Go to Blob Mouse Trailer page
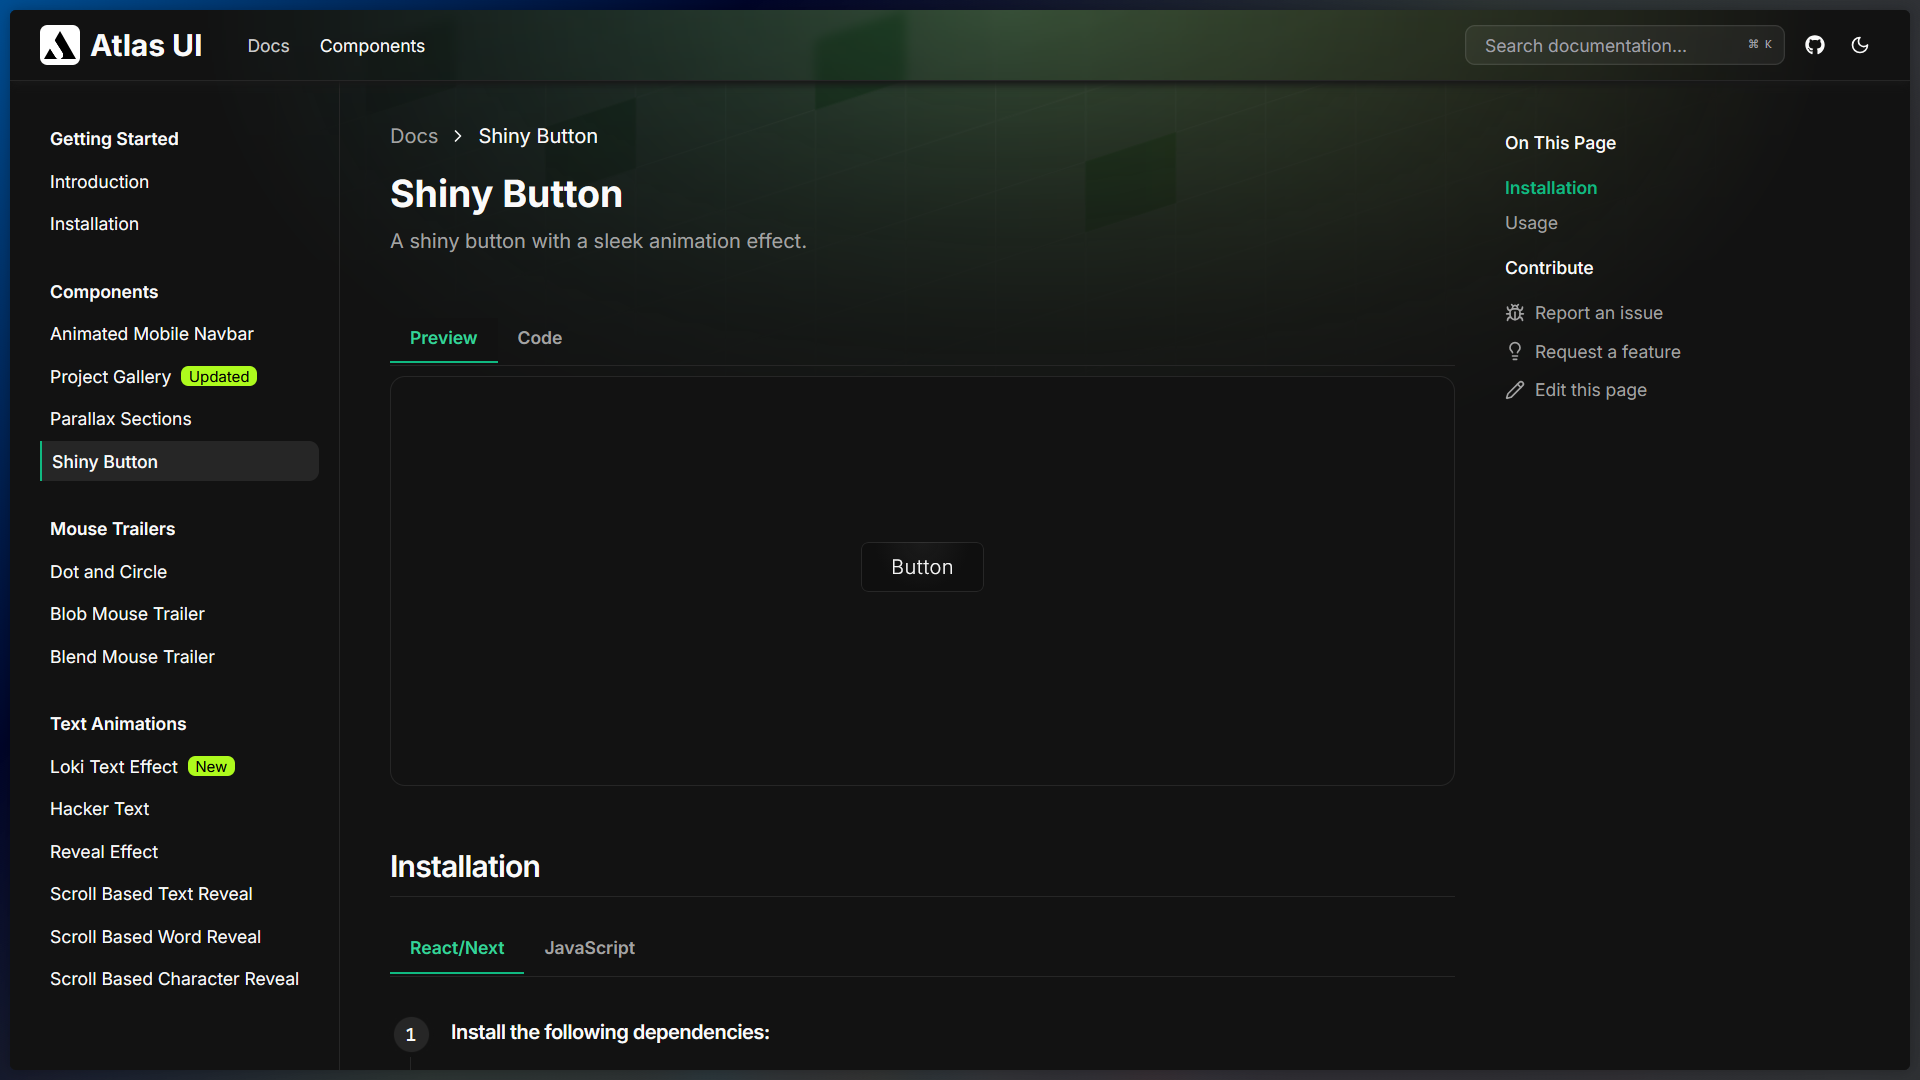Image resolution: width=1920 pixels, height=1080 pixels. 127,614
